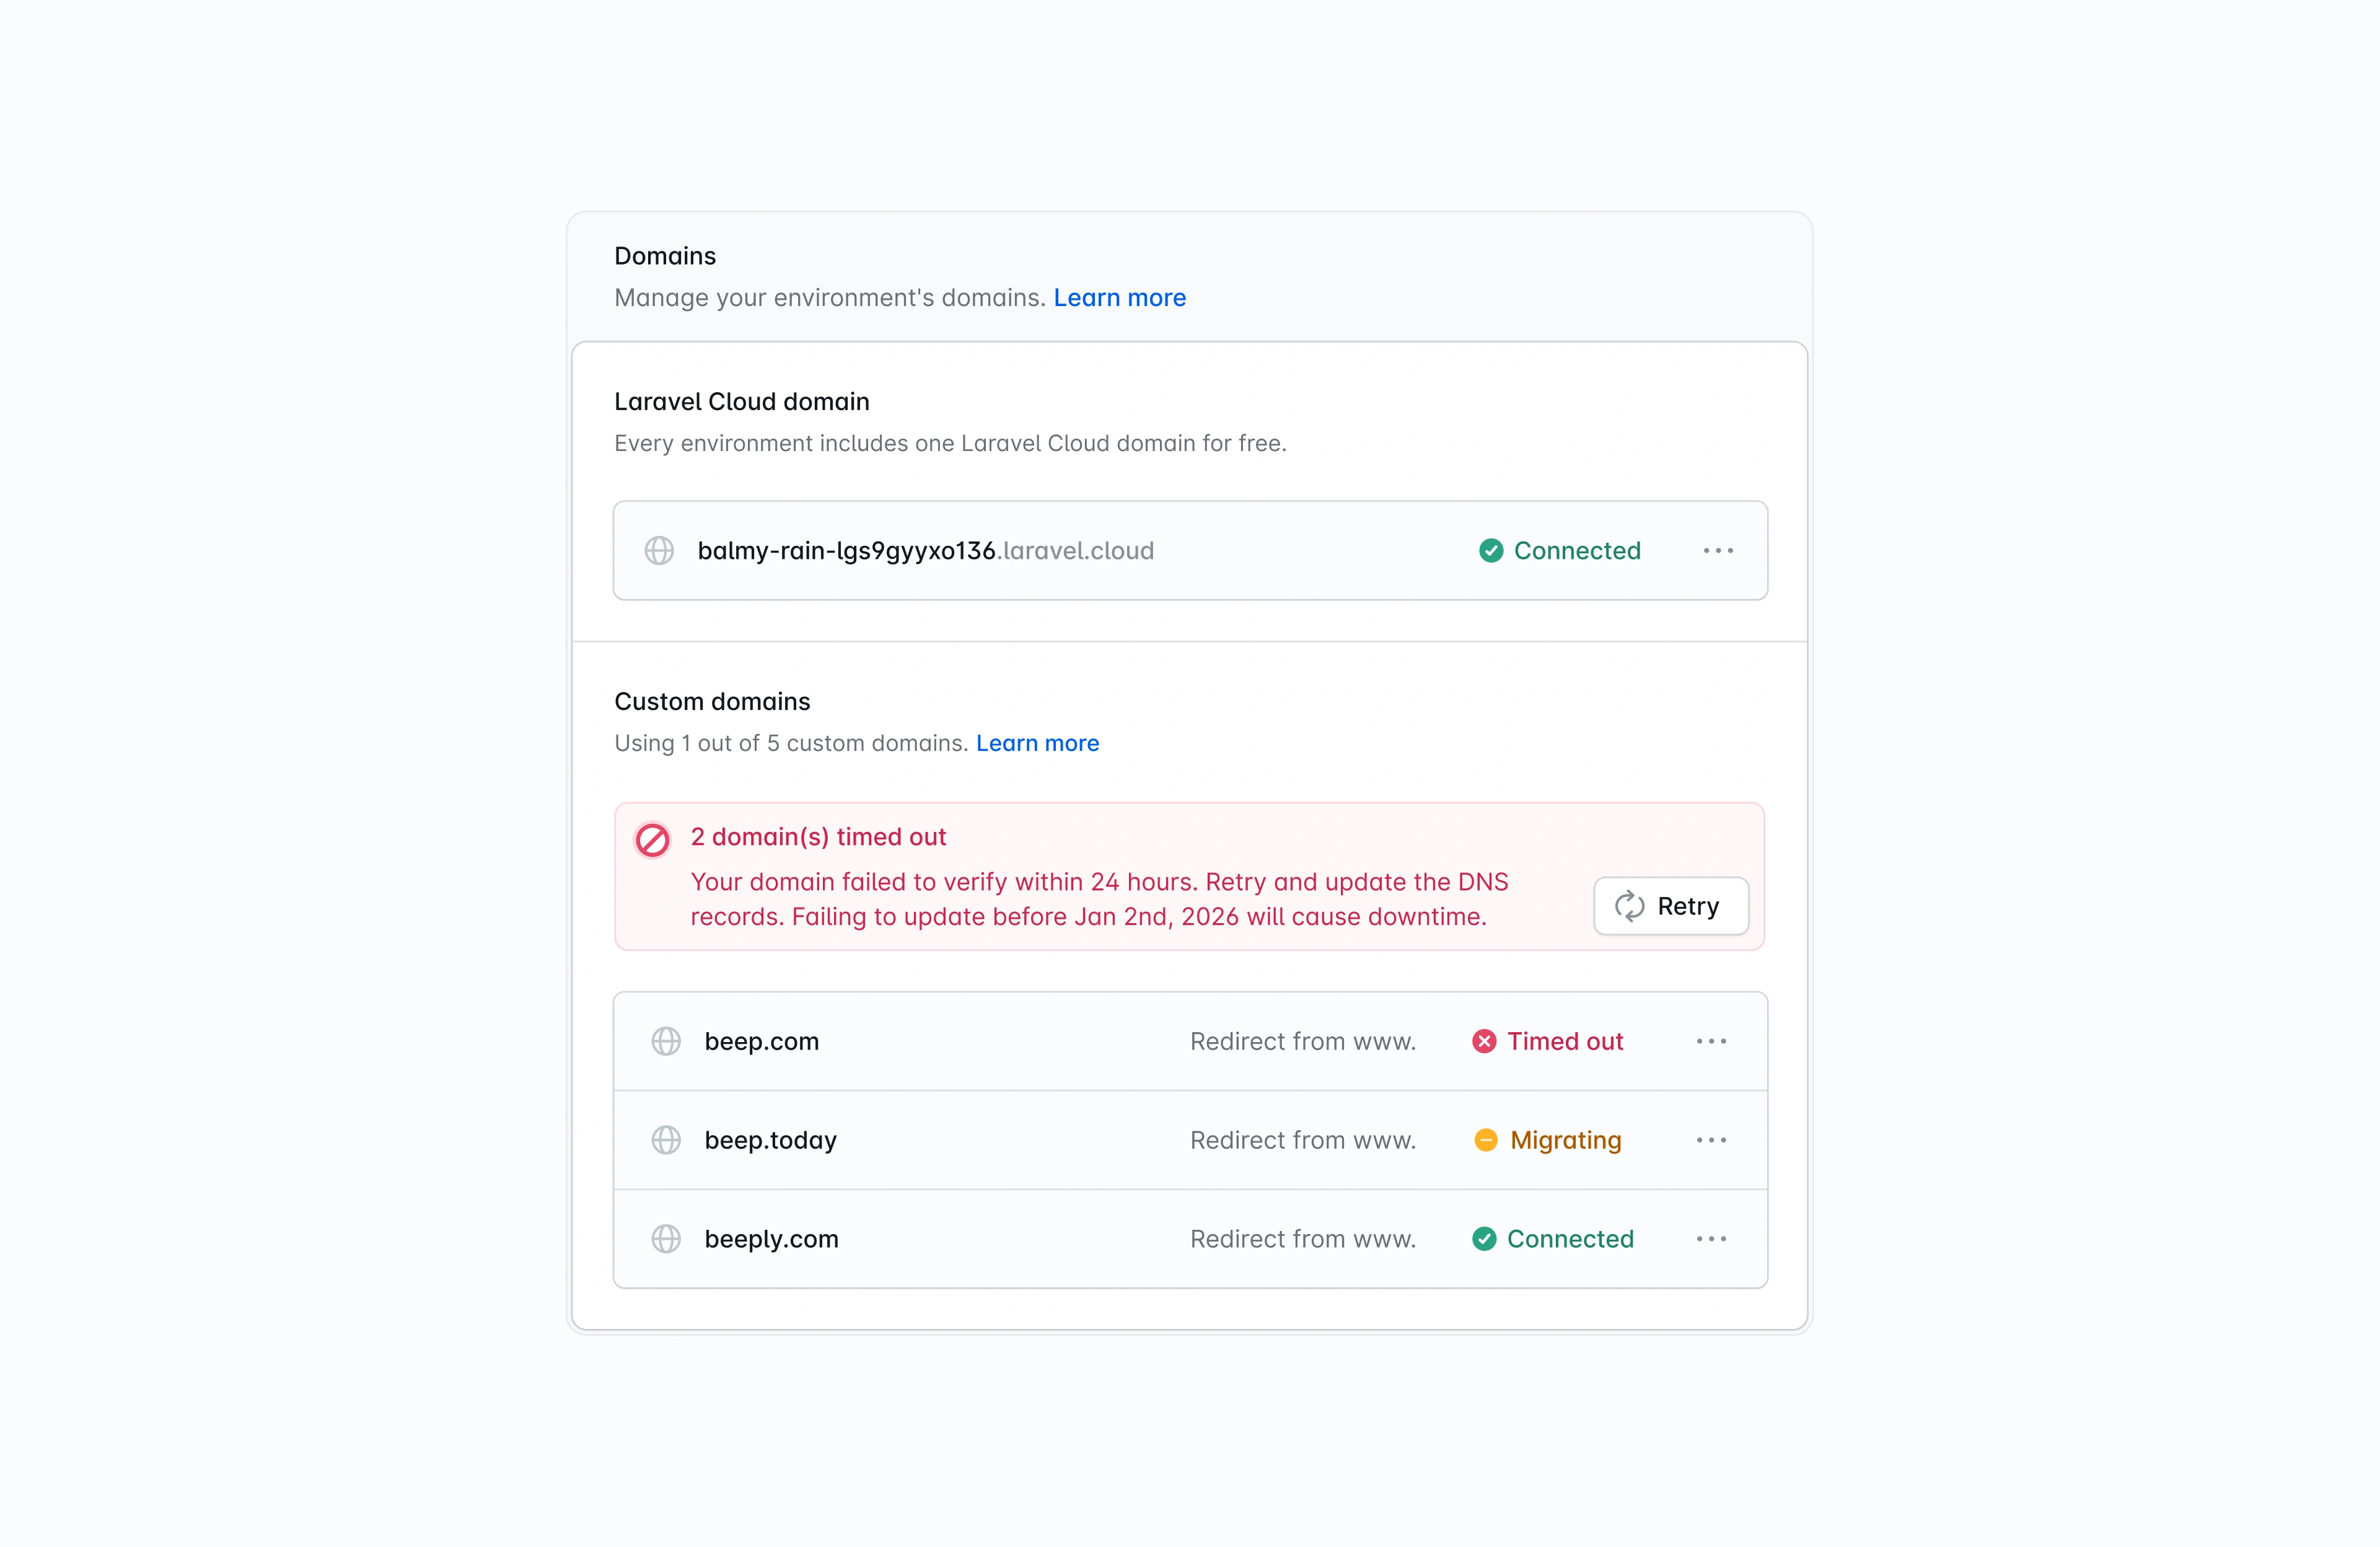This screenshot has height=1547, width=2380.
Task: Open Learn more about custom domains
Action: click(1037, 743)
